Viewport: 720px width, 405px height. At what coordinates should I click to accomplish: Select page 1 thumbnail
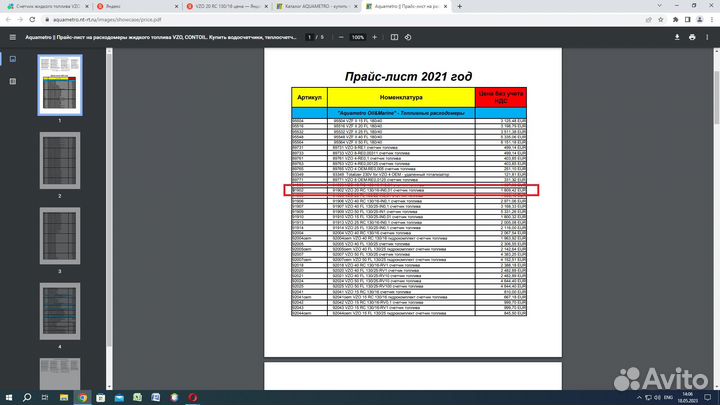[59, 84]
